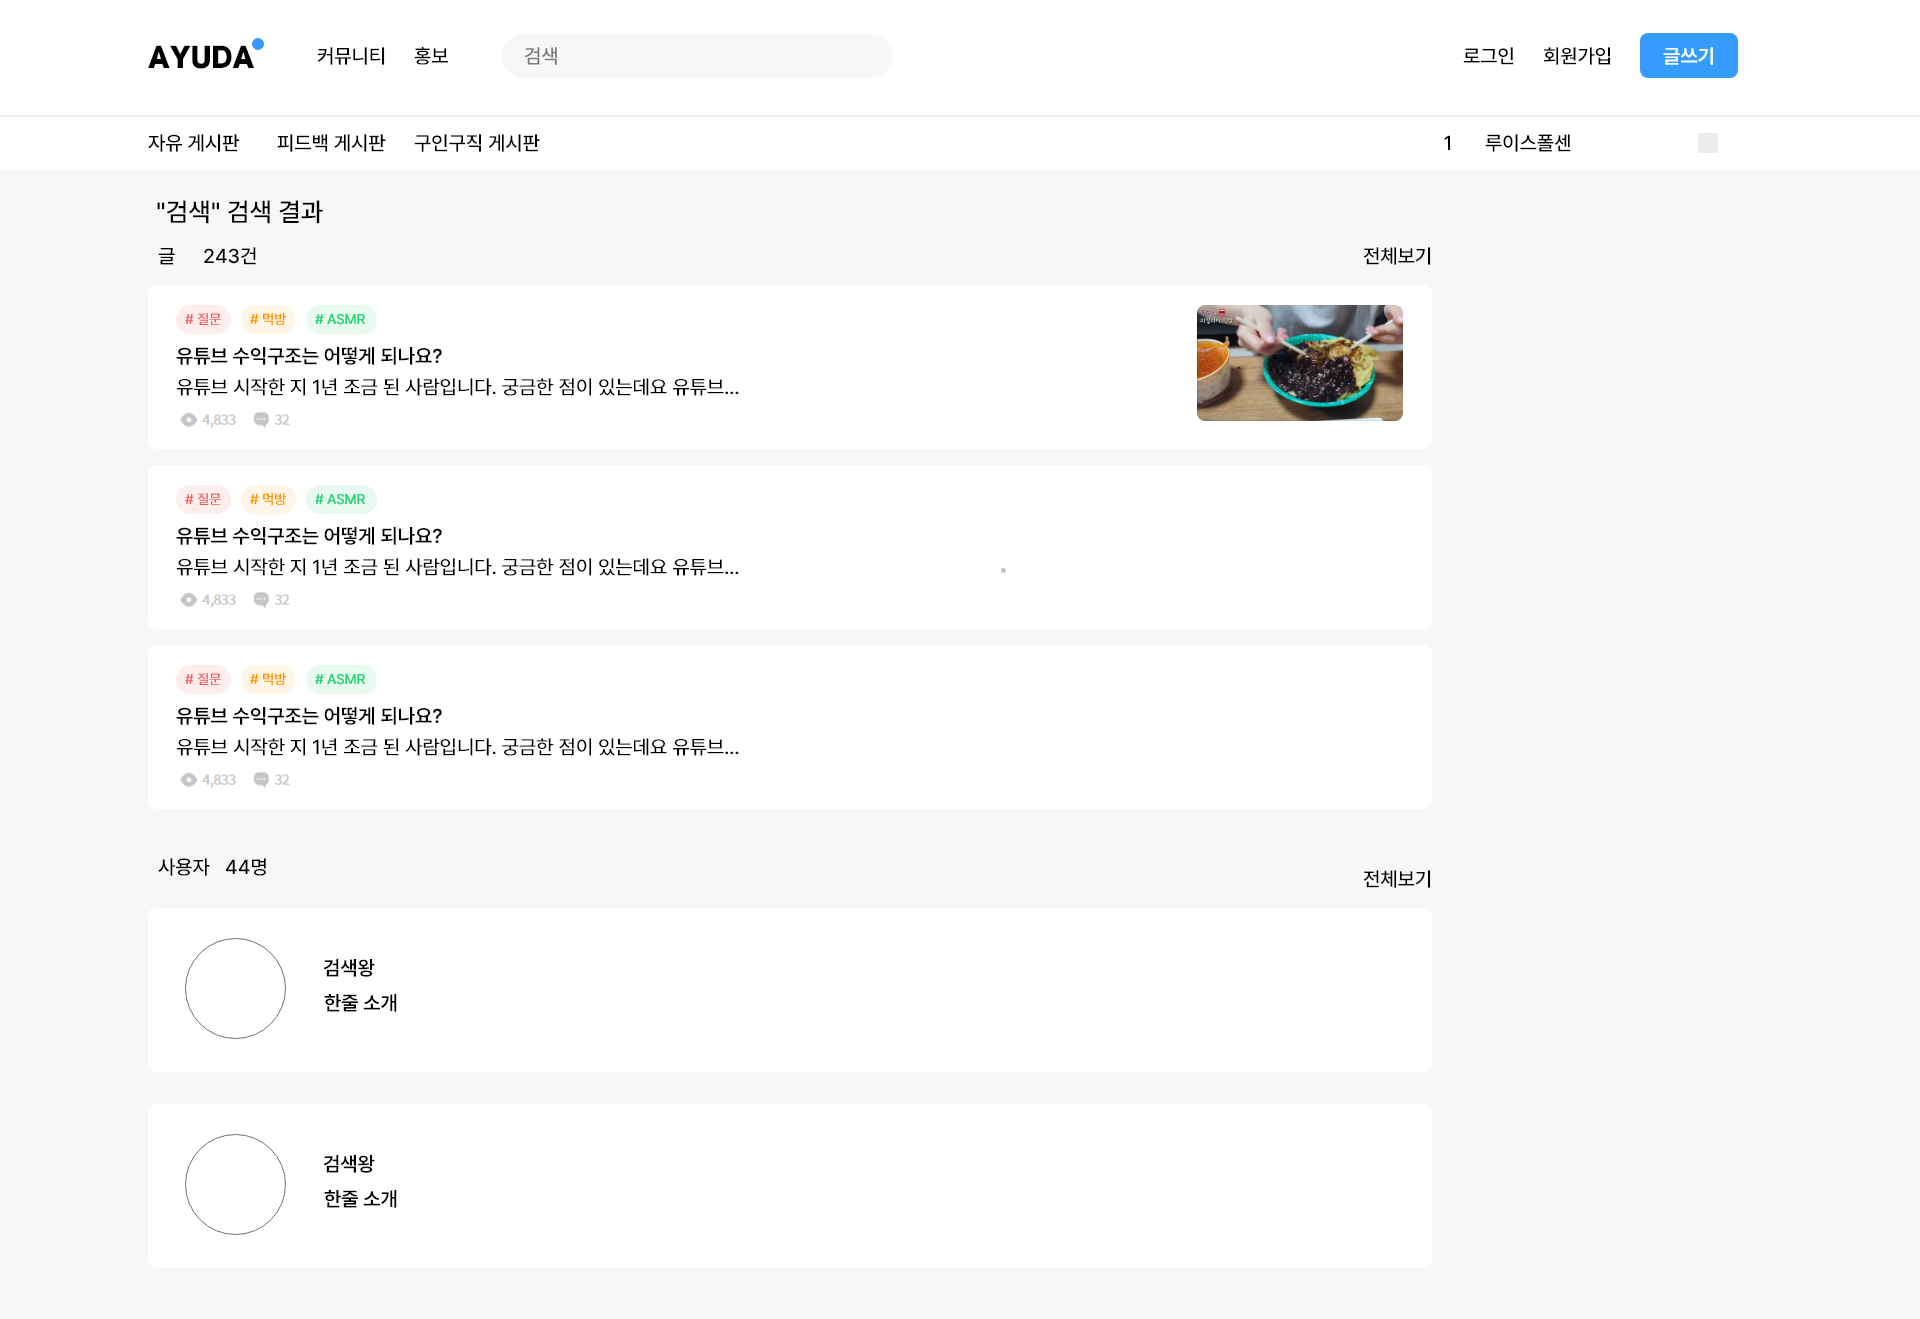Click comment bubble icon on first post
Viewport: 1920px width, 1319px height.
tap(261, 420)
